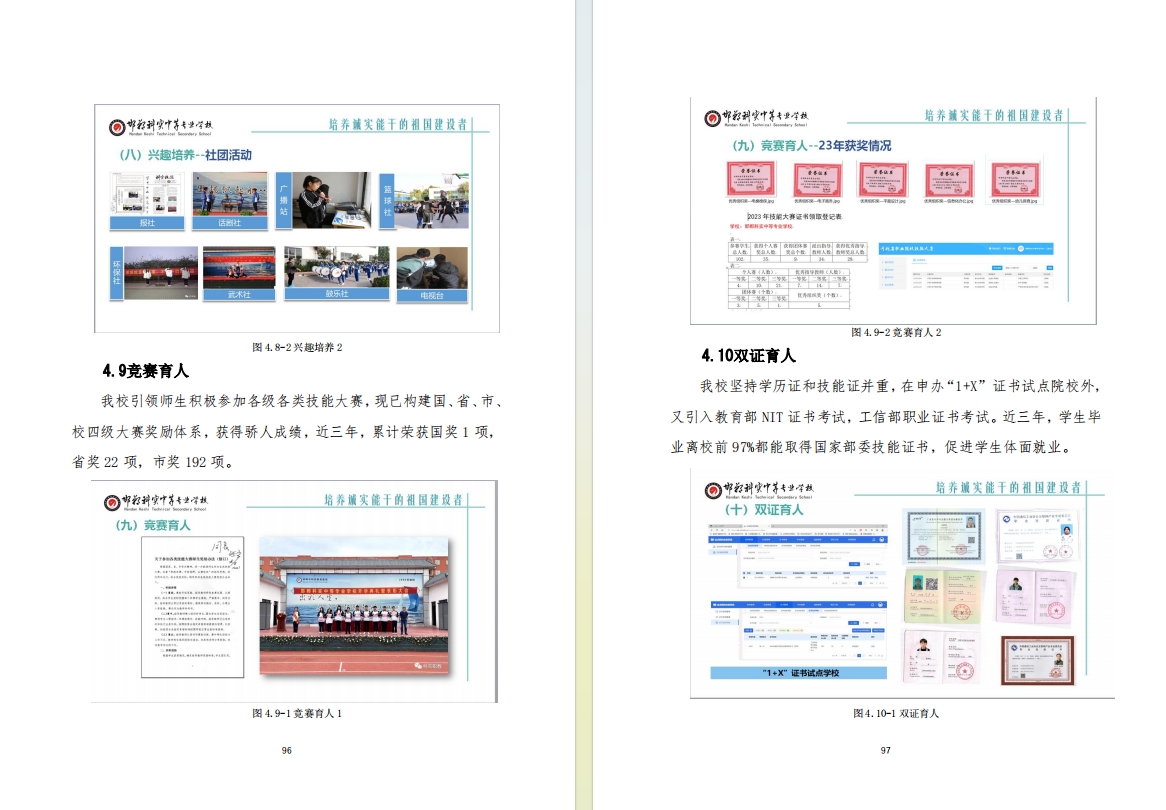Select the upper 1+X system screenshot
Viewport: 1166px width, 810px height.
pos(798,556)
